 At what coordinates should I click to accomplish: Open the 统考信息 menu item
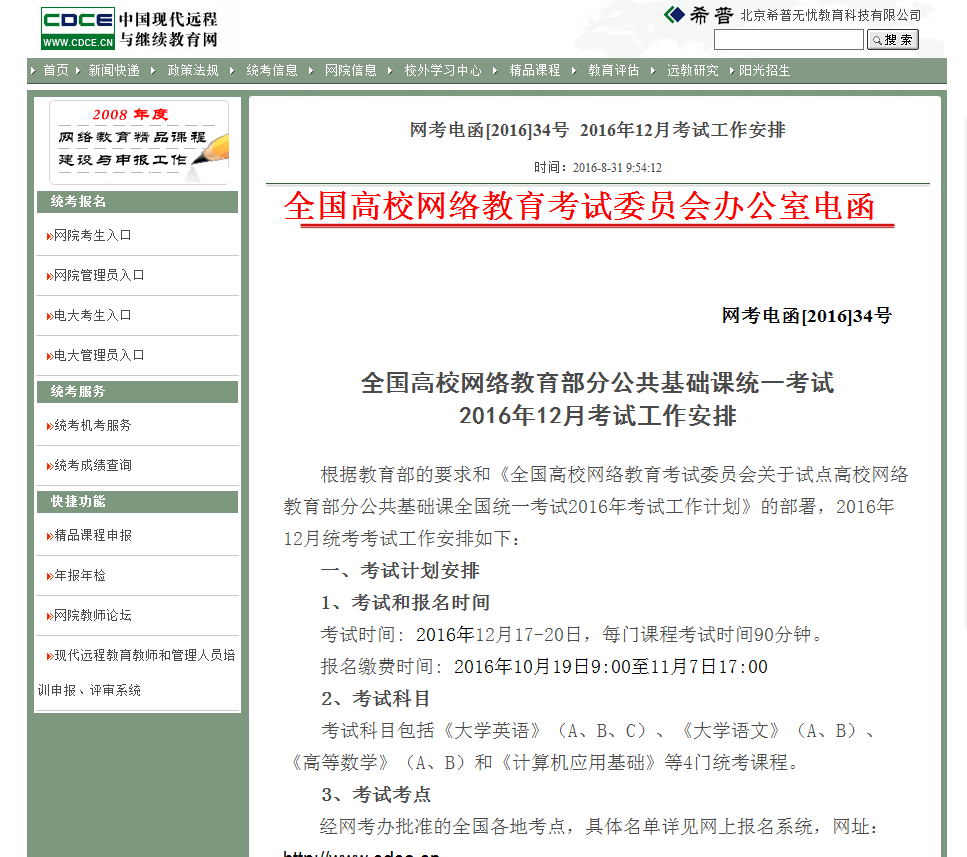(270, 71)
